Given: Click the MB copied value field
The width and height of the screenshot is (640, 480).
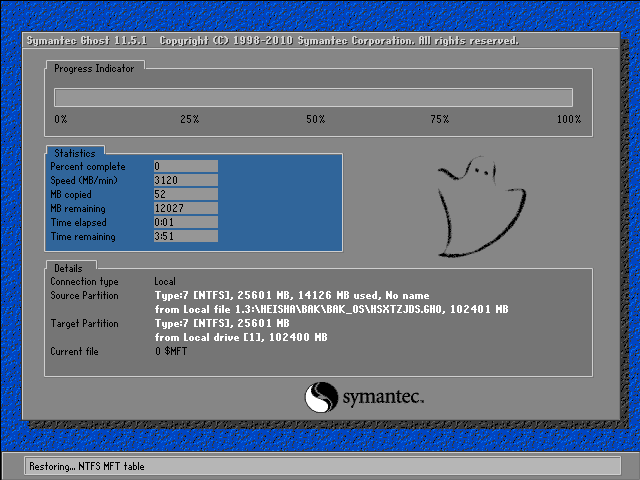Looking at the screenshot, I should [x=185, y=194].
